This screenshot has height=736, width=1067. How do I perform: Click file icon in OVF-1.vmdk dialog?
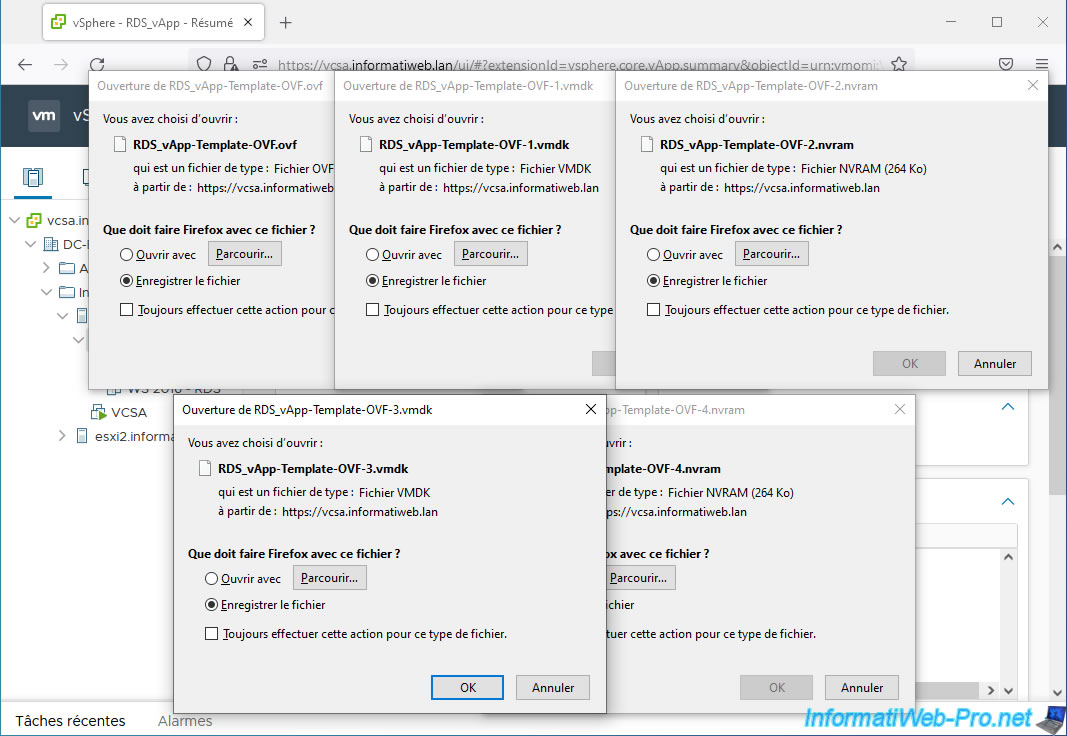365,144
